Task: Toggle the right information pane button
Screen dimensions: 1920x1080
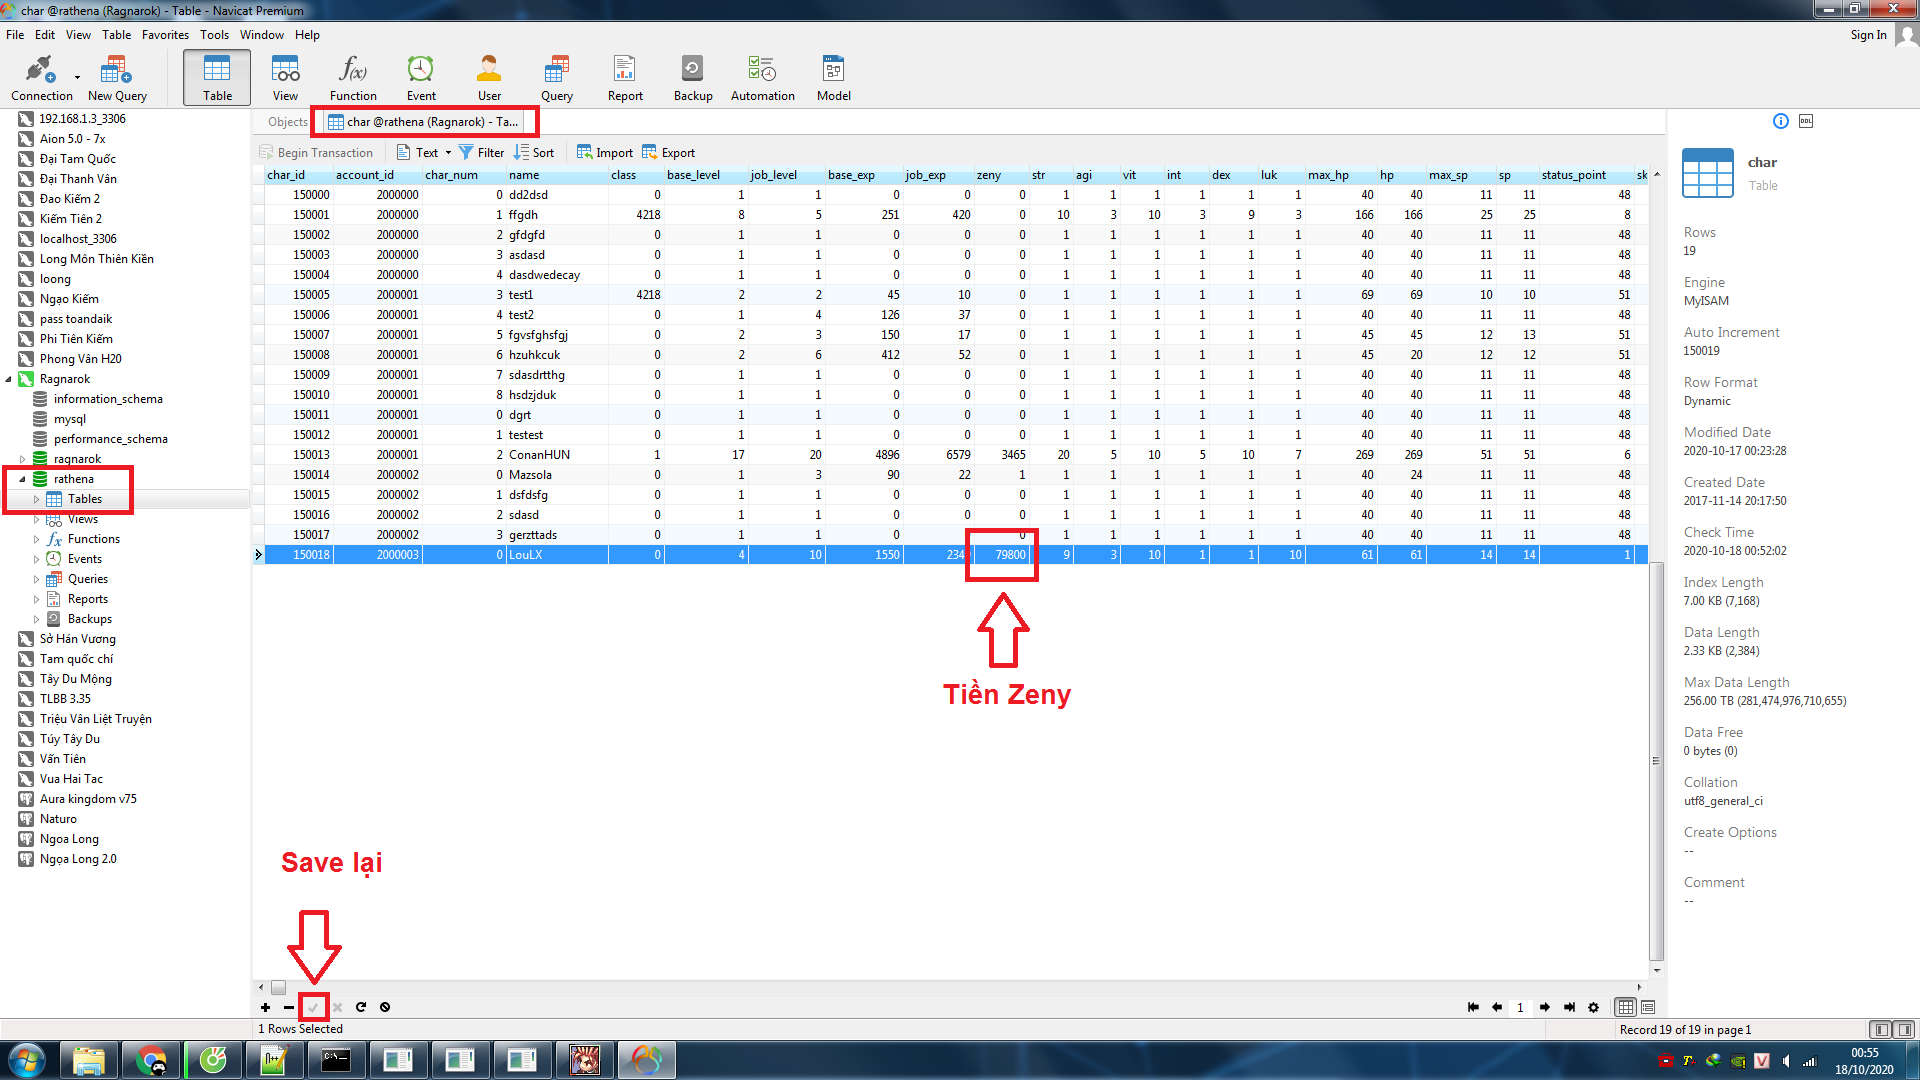Action: coord(1904,1029)
